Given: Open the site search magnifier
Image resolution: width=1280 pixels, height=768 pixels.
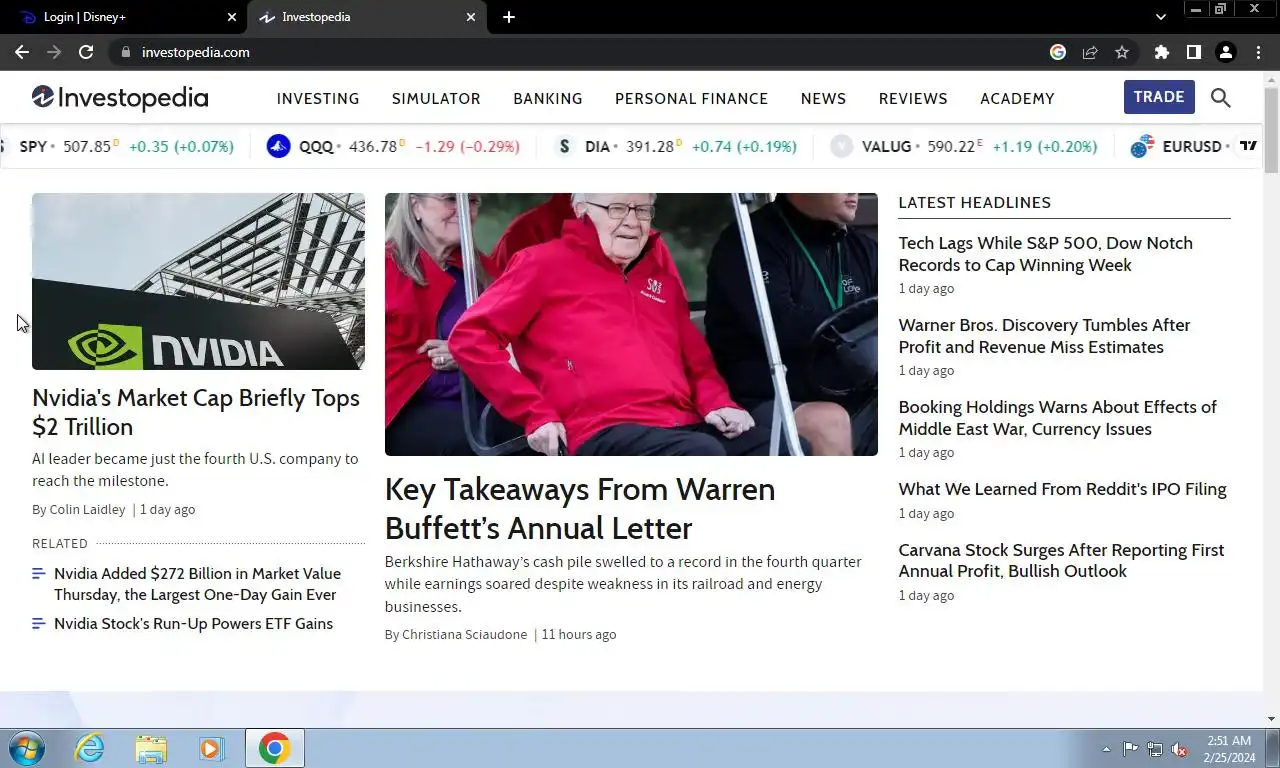Looking at the screenshot, I should 1220,98.
